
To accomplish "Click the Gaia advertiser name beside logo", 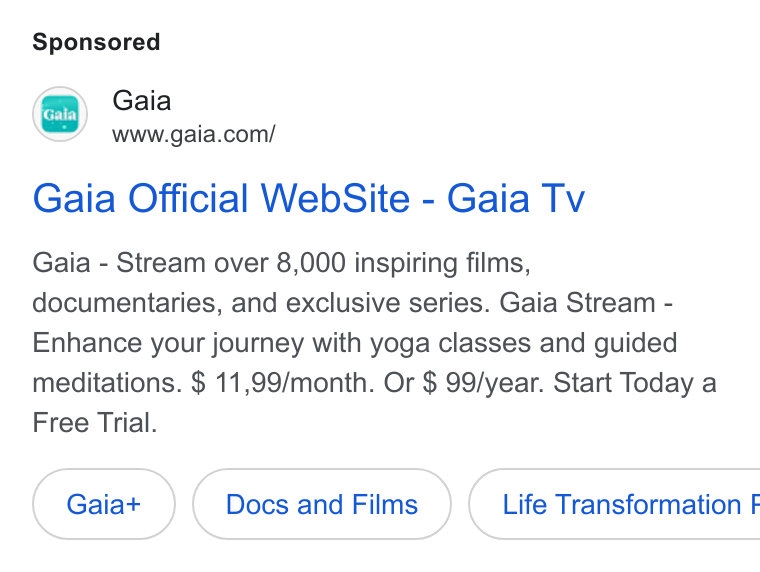I will pyautogui.click(x=142, y=101).
